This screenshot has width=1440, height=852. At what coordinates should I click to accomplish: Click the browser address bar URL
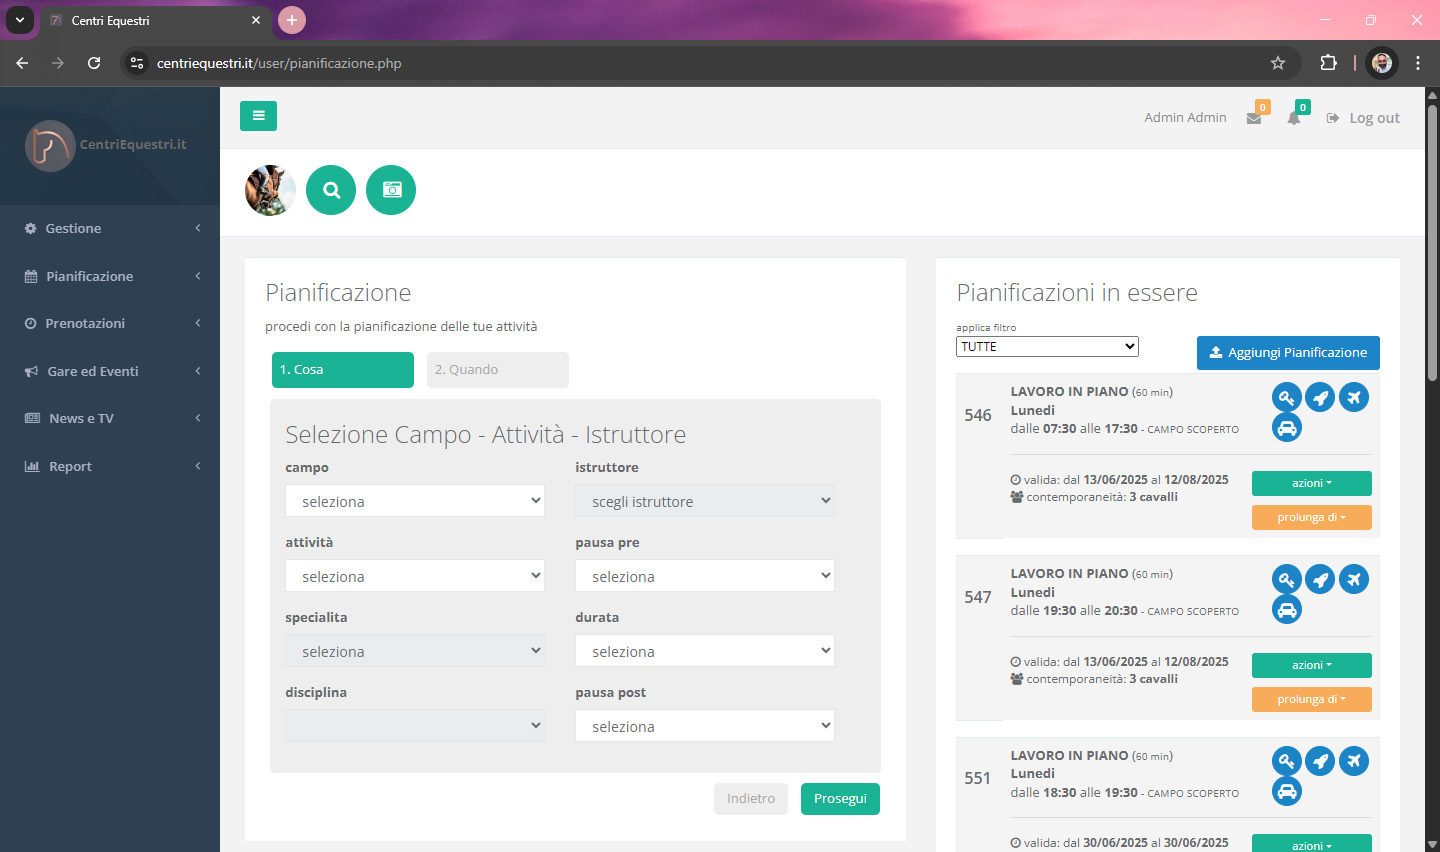coord(279,63)
